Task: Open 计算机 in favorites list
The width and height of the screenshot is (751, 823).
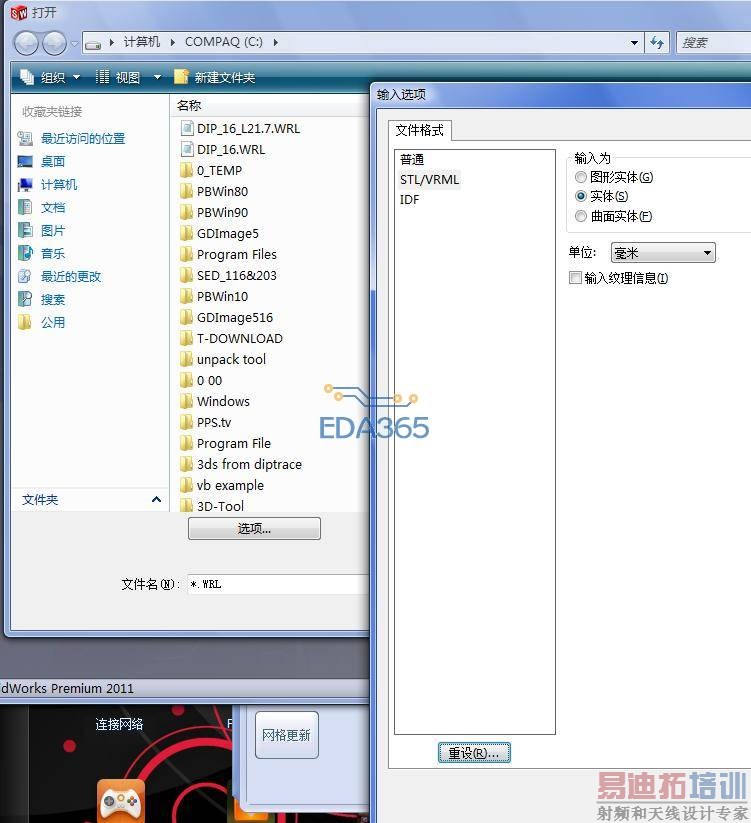Action: click(x=59, y=185)
